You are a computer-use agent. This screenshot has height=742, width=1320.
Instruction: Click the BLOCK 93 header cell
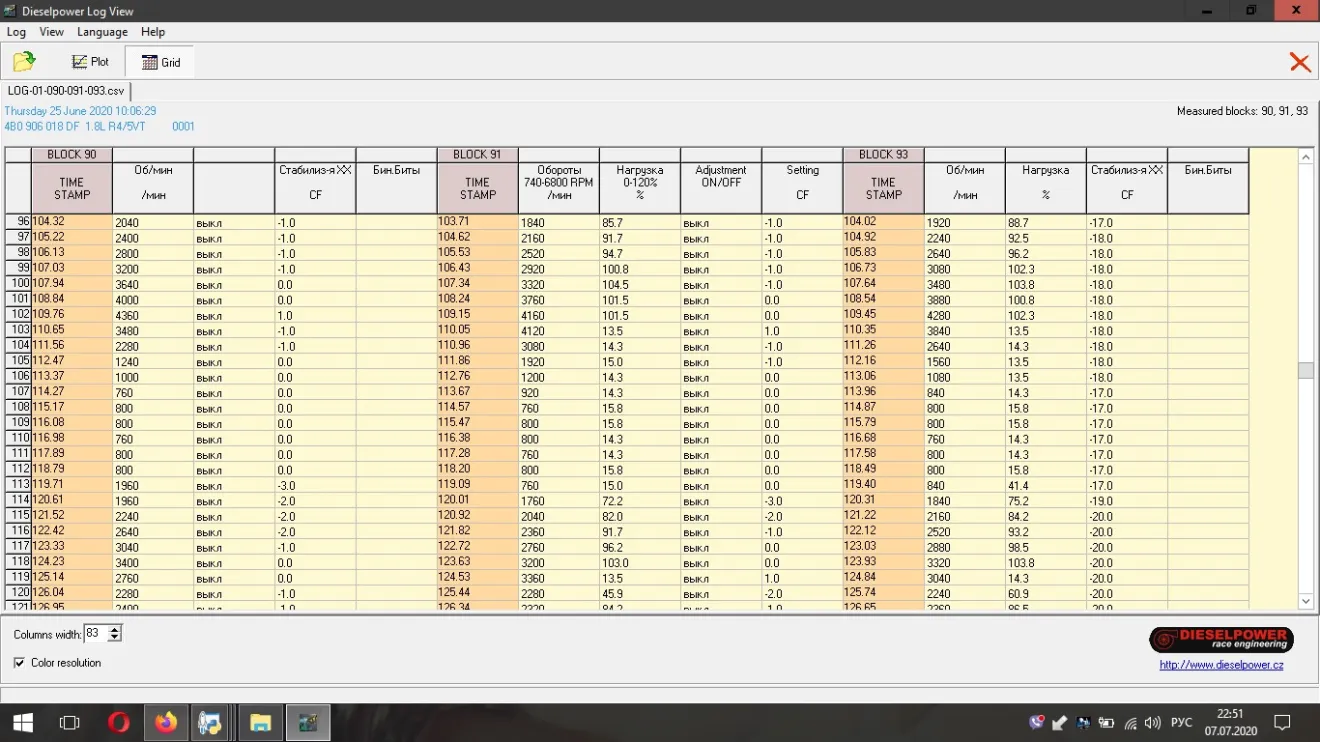tap(883, 155)
